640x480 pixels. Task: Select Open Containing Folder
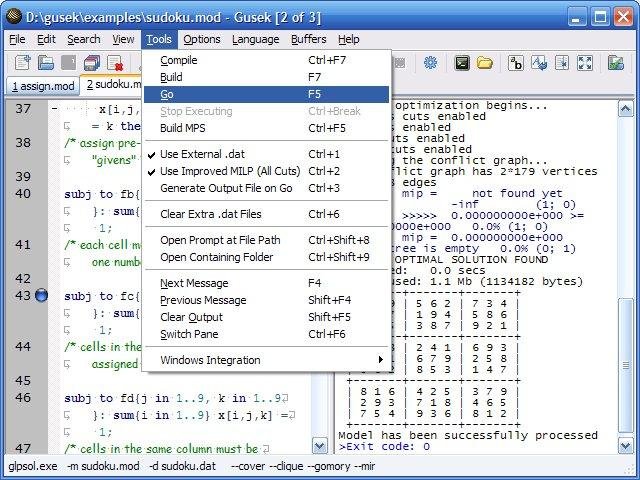pyautogui.click(x=266, y=257)
